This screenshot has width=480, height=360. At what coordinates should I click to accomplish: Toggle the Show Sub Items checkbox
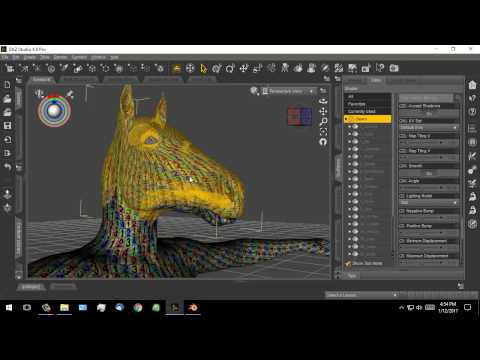pos(348,263)
